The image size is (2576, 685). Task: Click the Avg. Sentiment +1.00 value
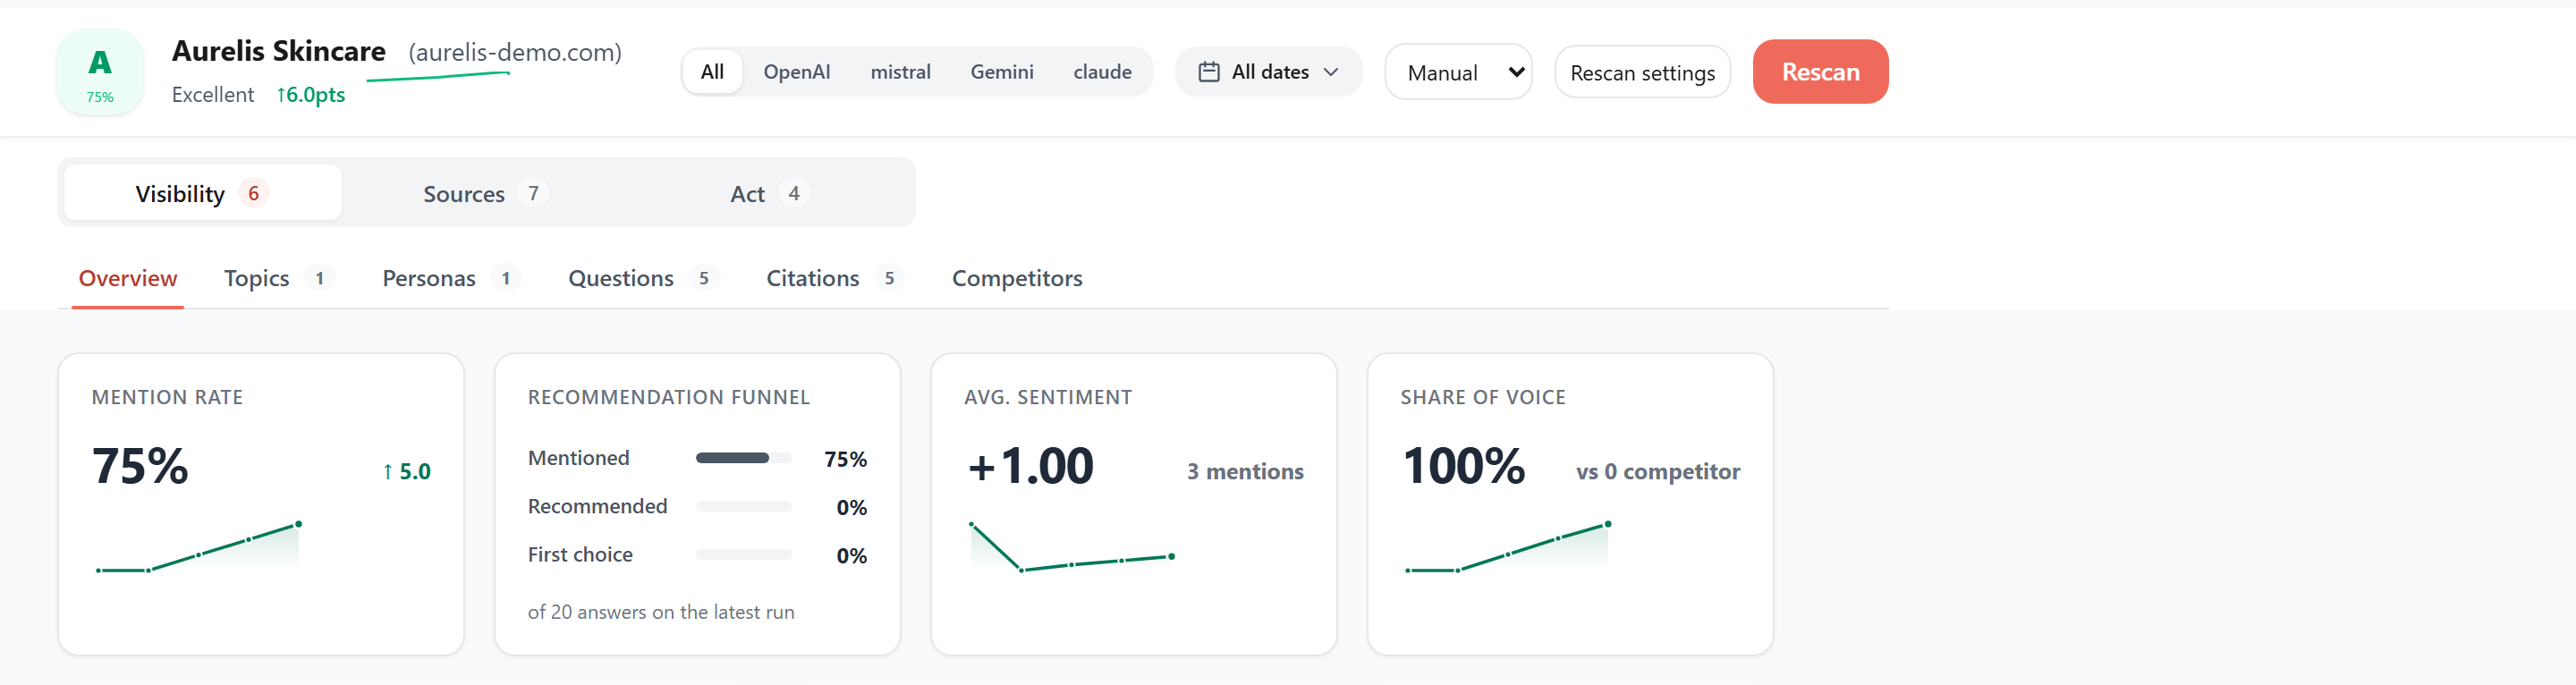click(1030, 466)
